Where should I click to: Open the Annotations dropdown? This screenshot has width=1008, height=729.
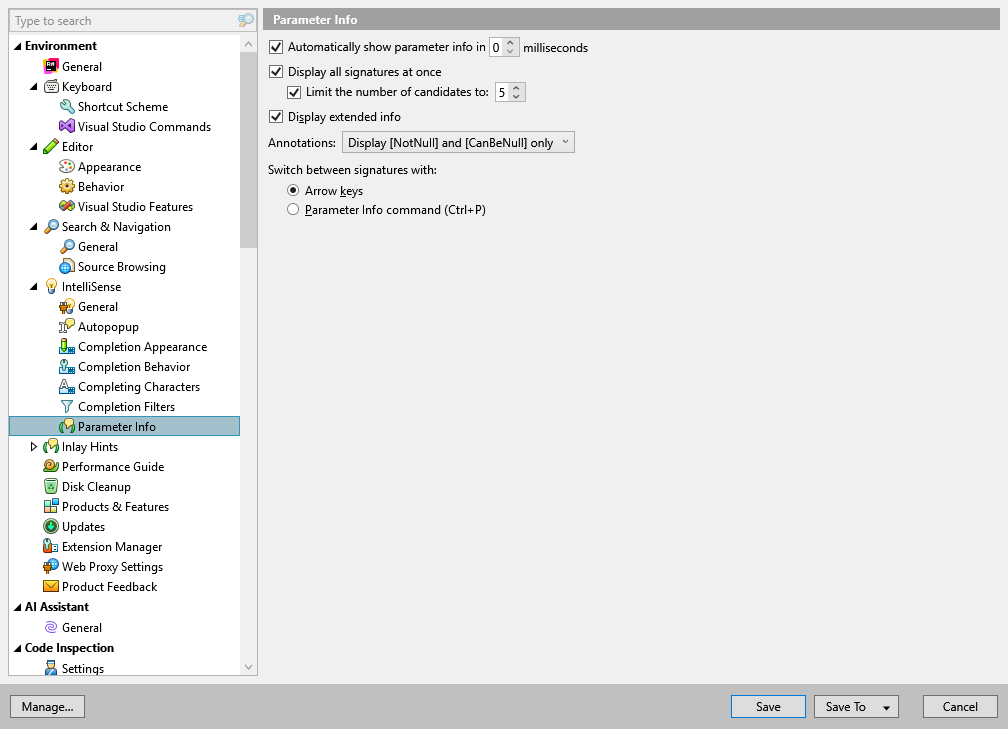coord(458,141)
